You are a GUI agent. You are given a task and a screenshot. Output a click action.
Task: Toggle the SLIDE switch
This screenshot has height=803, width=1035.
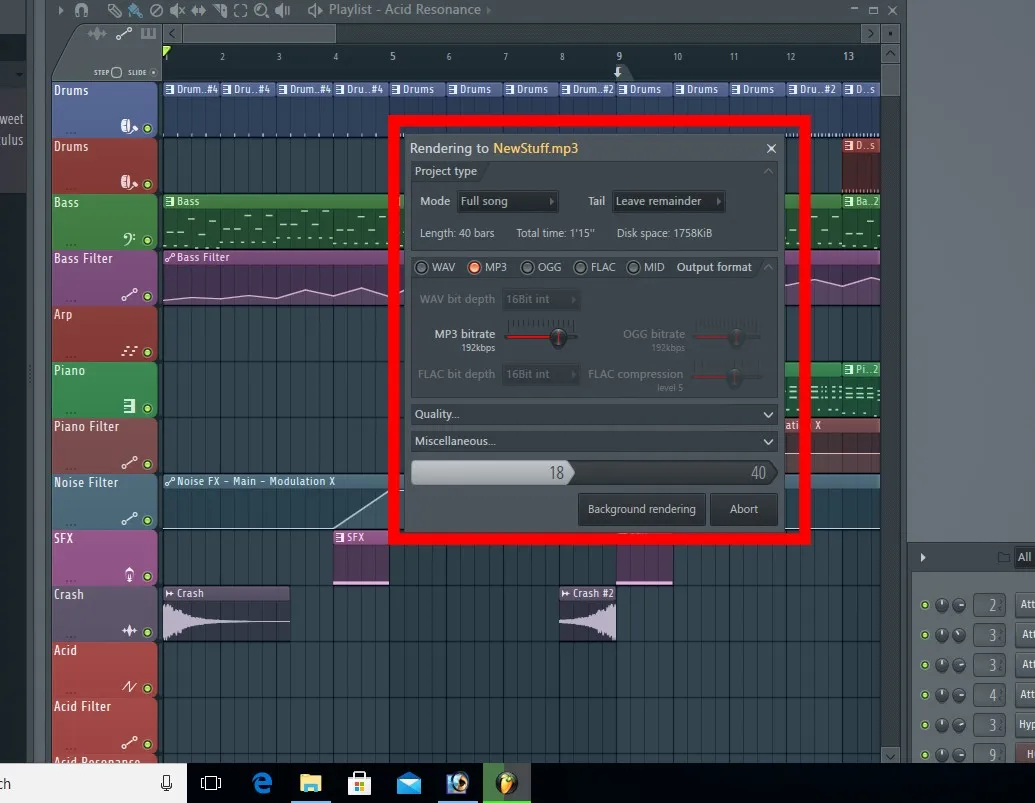click(154, 73)
